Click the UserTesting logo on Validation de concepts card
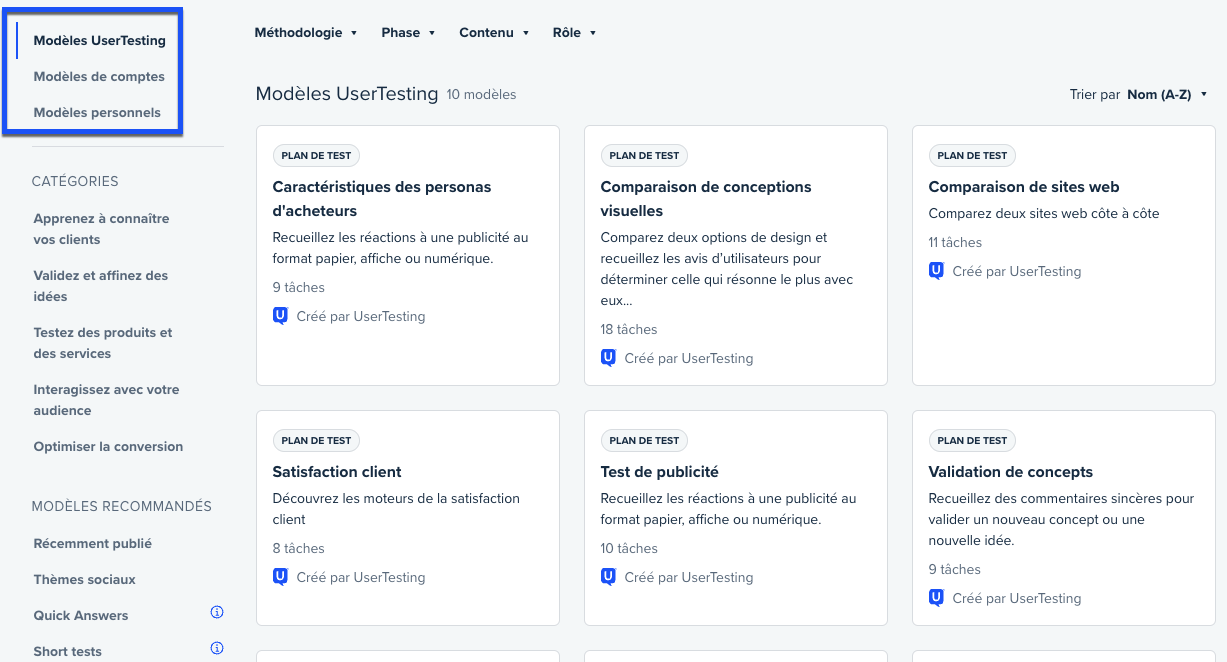 point(936,598)
